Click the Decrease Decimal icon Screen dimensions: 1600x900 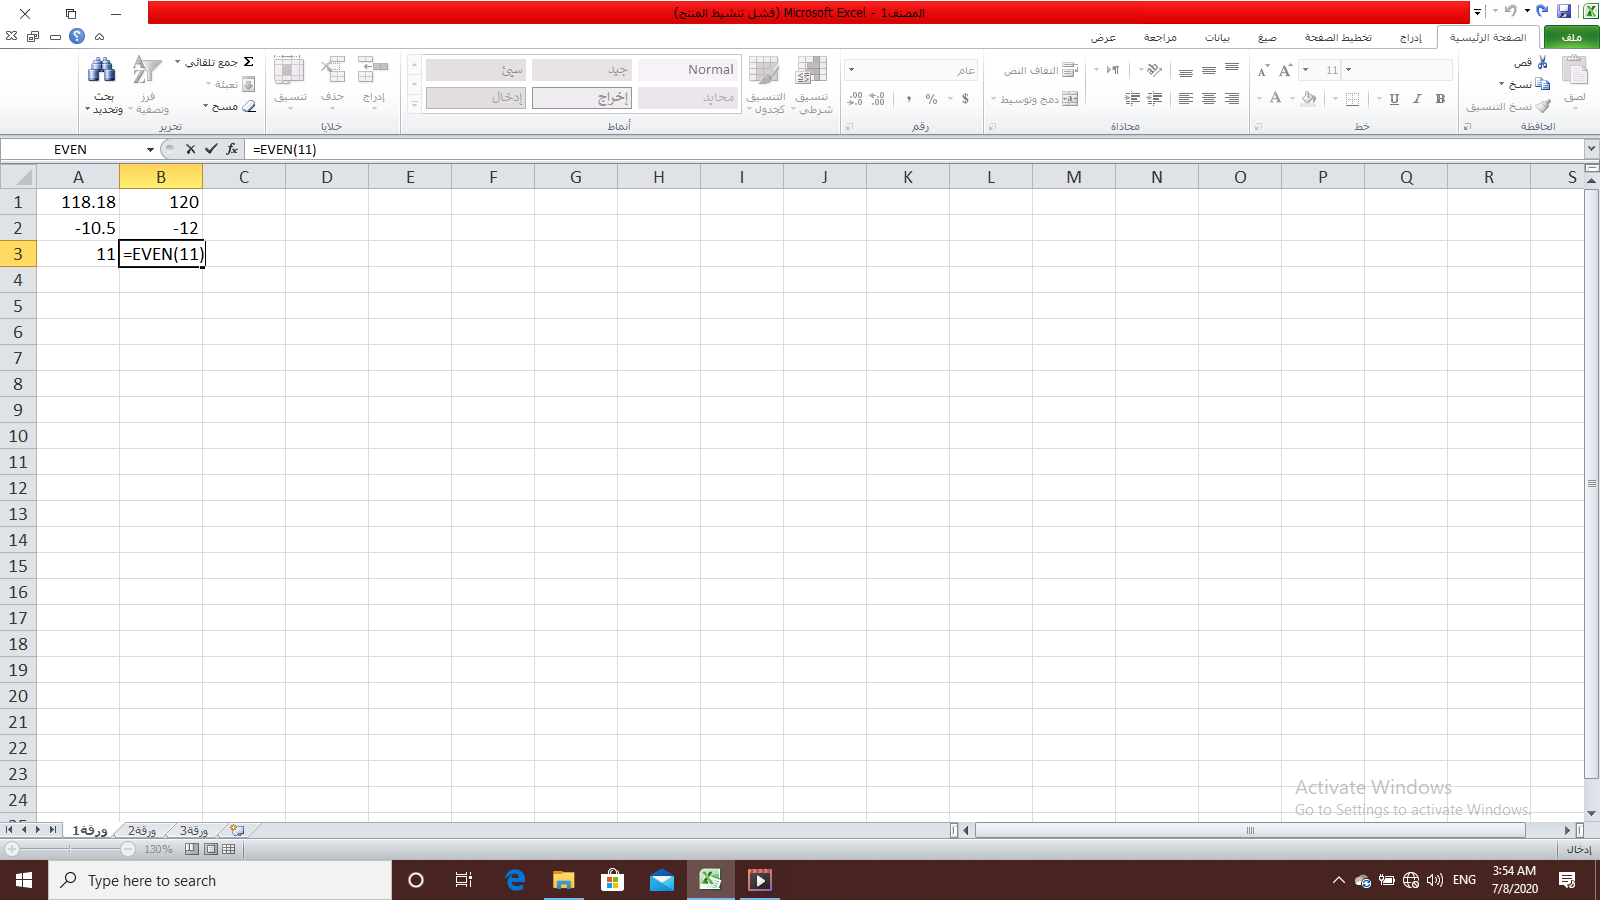coord(855,99)
